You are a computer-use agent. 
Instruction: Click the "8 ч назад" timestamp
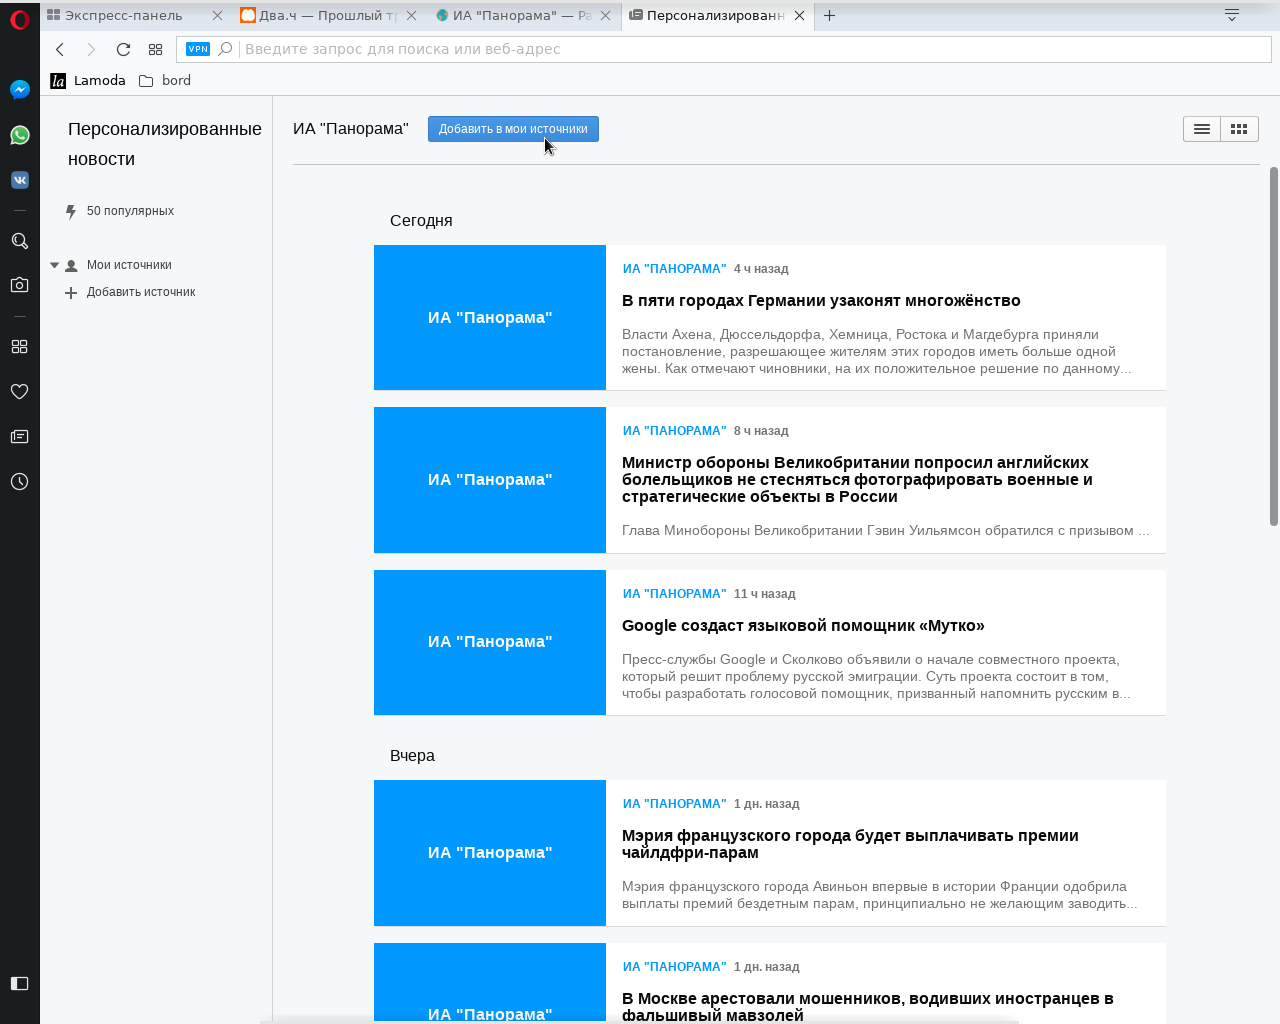point(761,431)
